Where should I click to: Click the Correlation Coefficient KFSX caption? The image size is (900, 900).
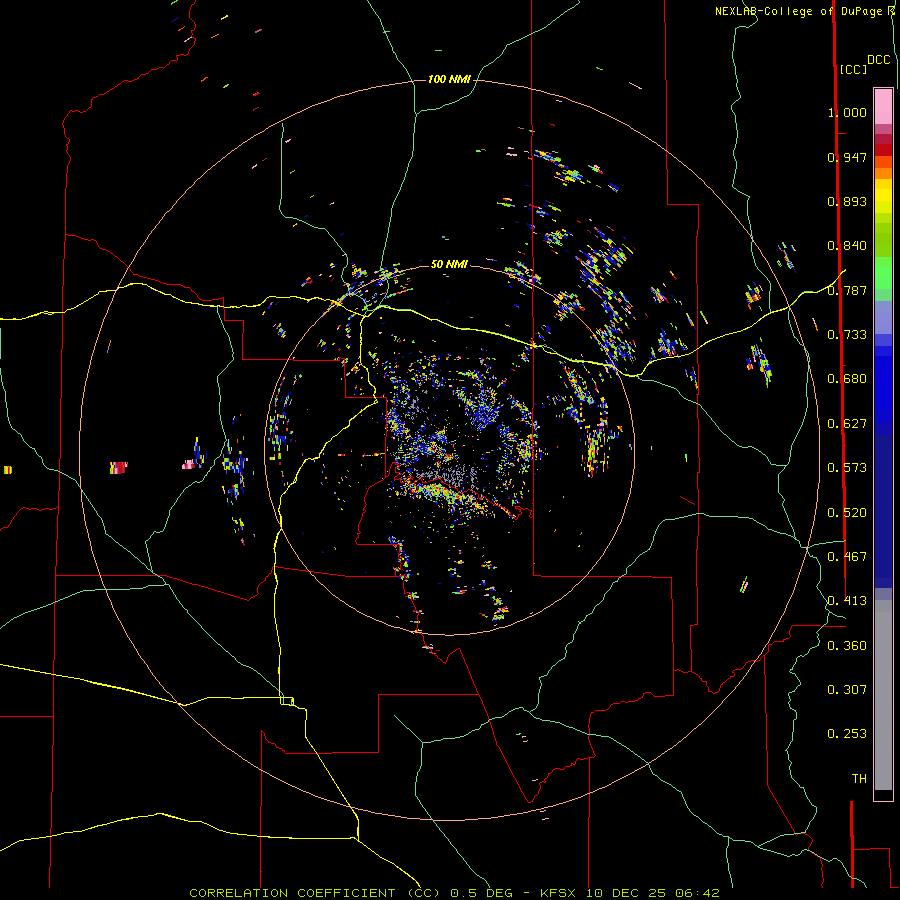(x=454, y=893)
